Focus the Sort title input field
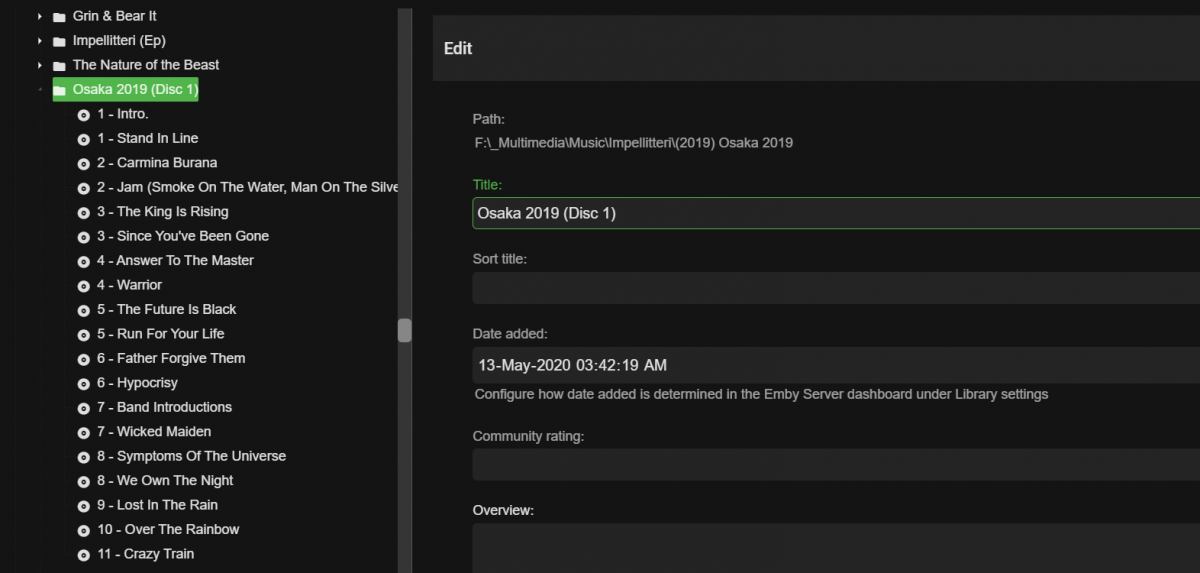1200x573 pixels. click(x=835, y=288)
